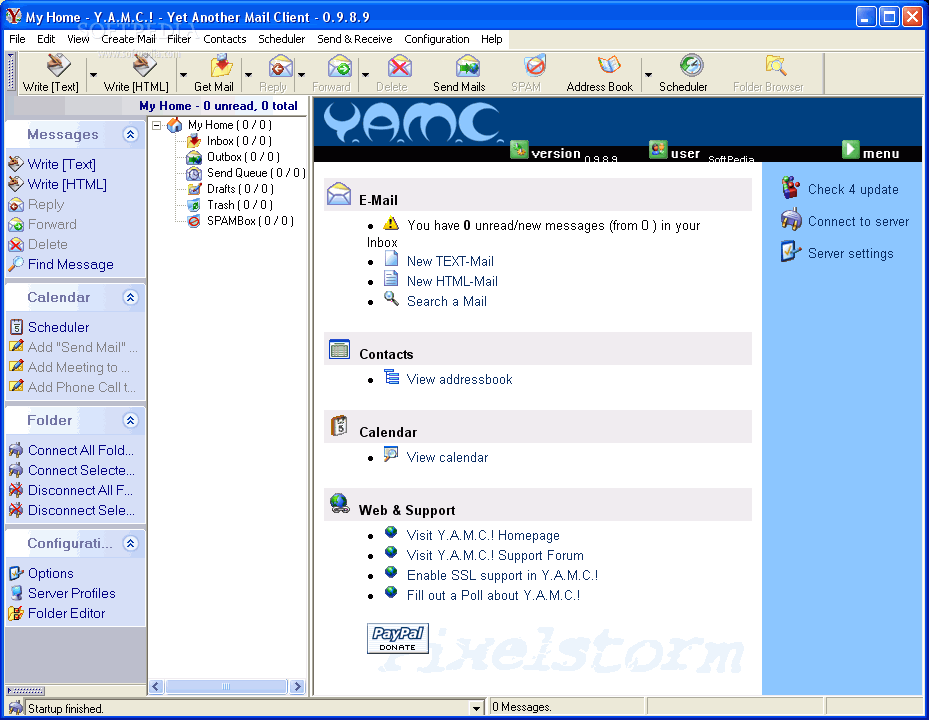The width and height of the screenshot is (929, 720).
Task: Click the SPAM toolbar icon
Action: [534, 65]
